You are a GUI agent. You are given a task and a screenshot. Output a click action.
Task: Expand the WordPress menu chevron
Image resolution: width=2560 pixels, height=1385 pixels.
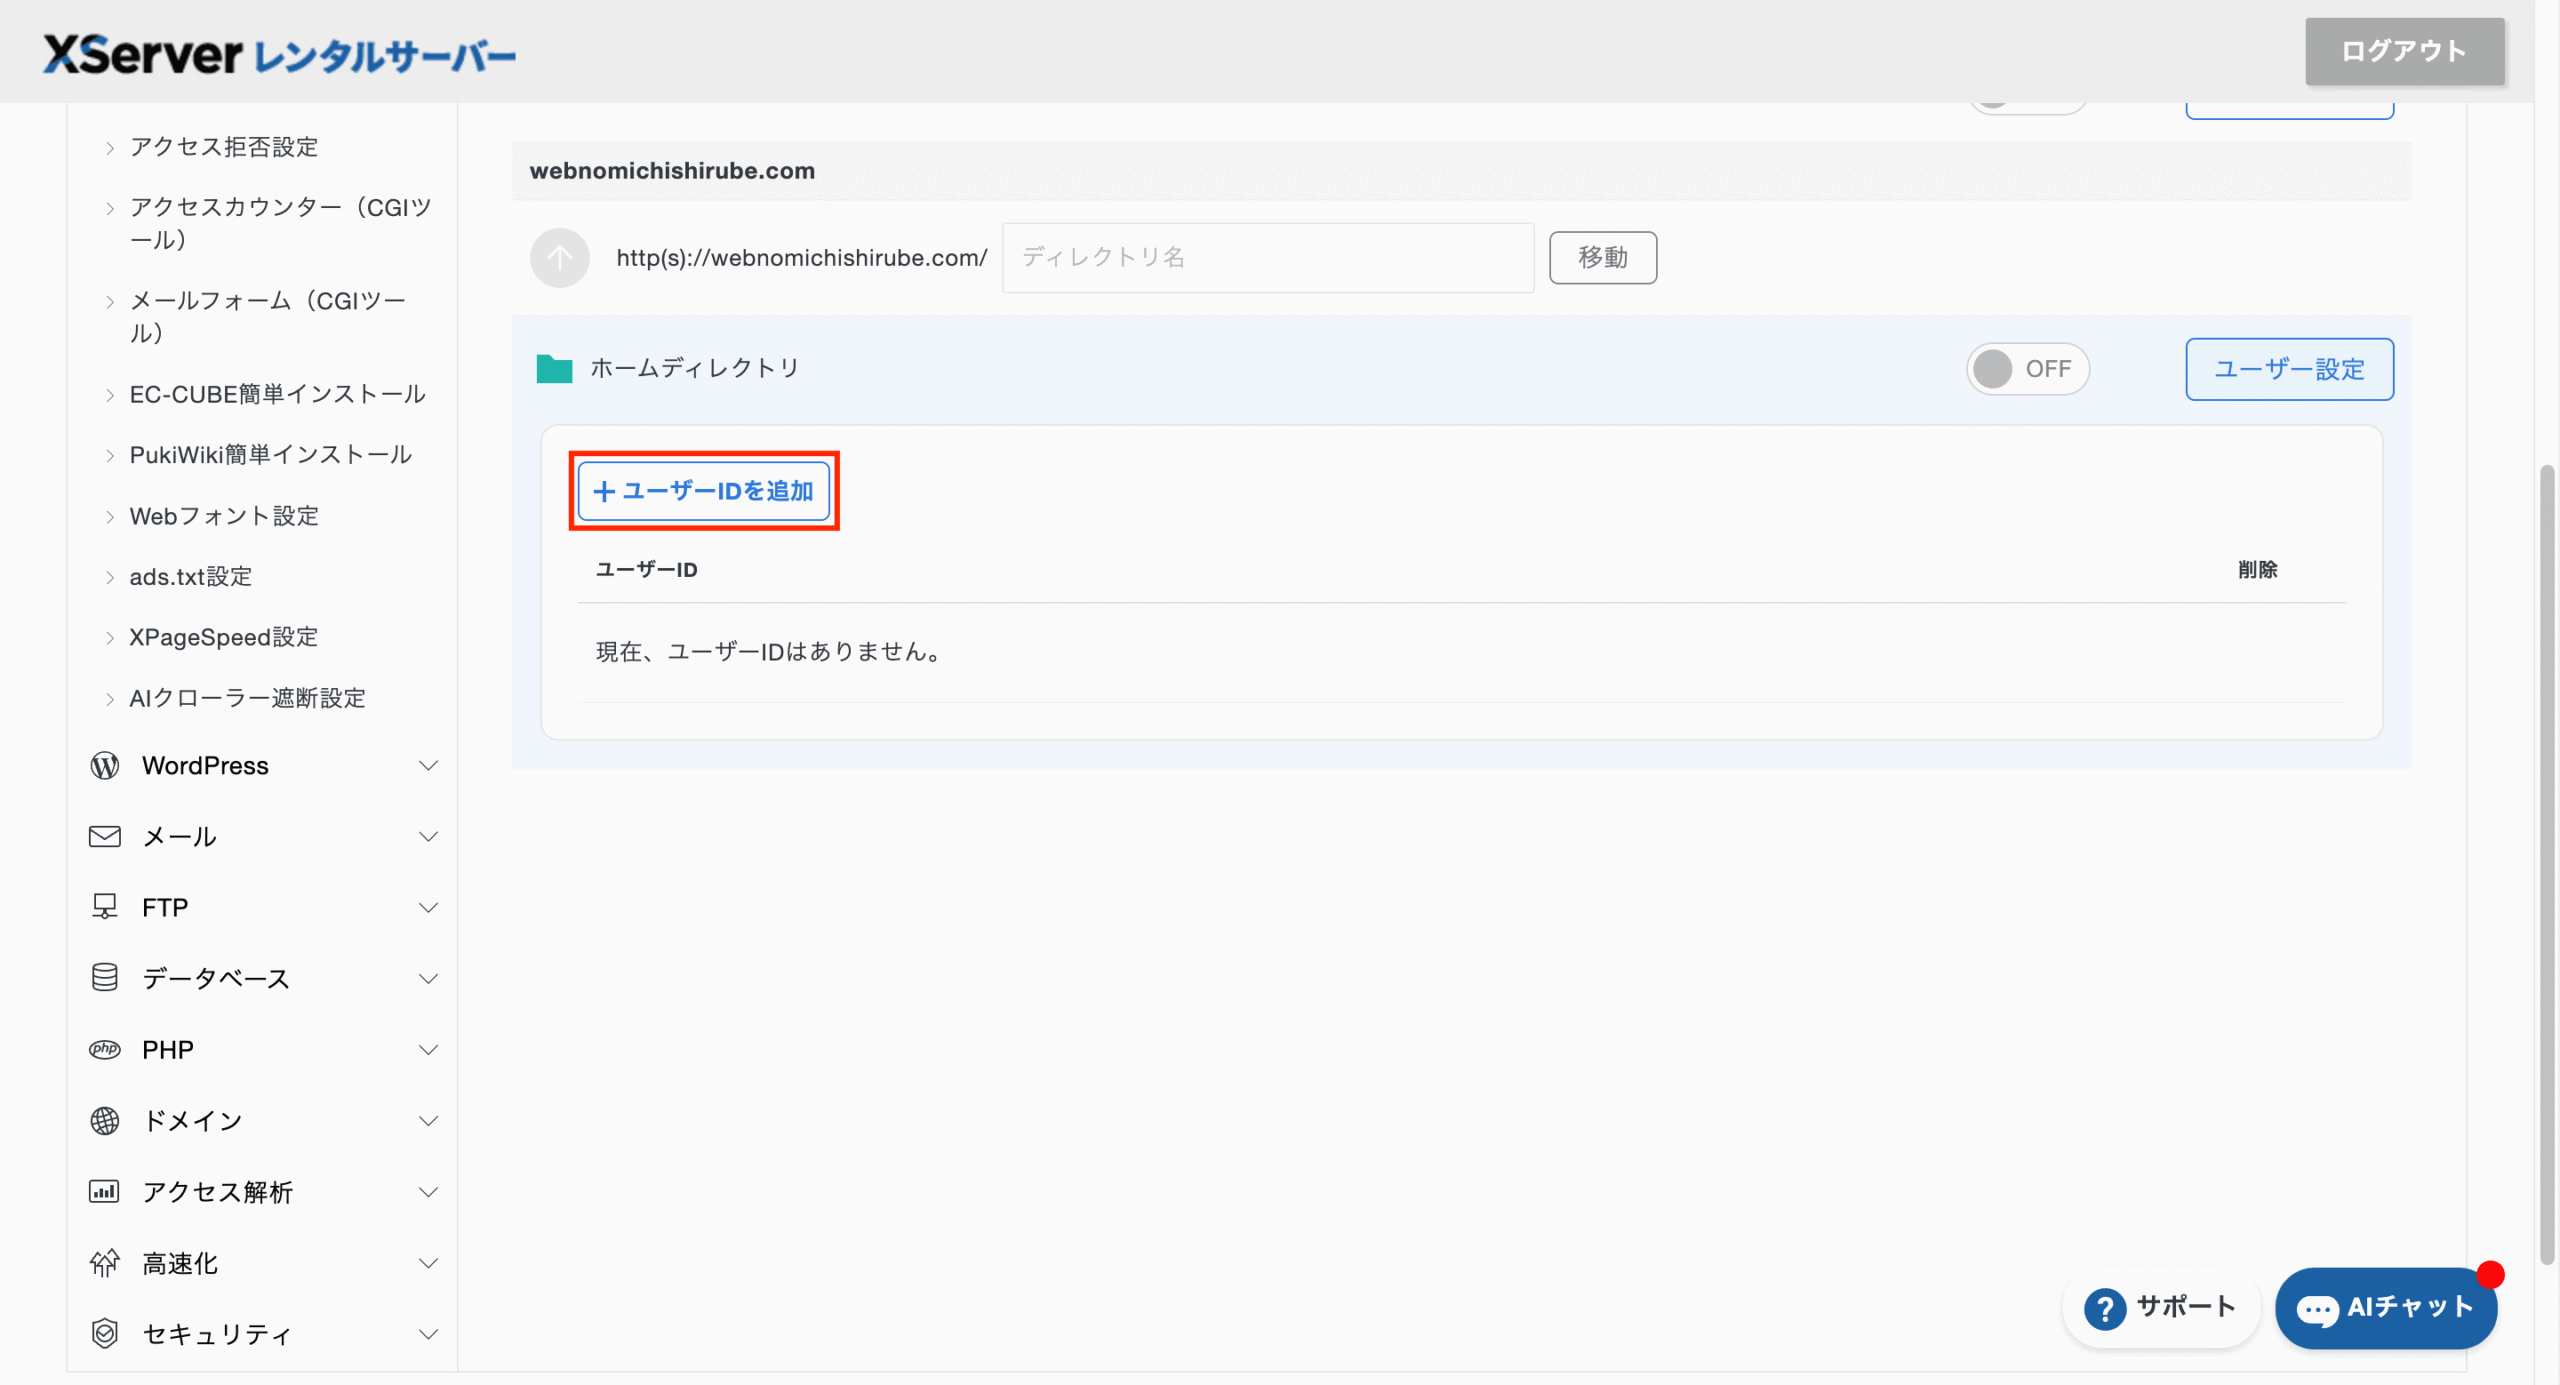tap(428, 766)
